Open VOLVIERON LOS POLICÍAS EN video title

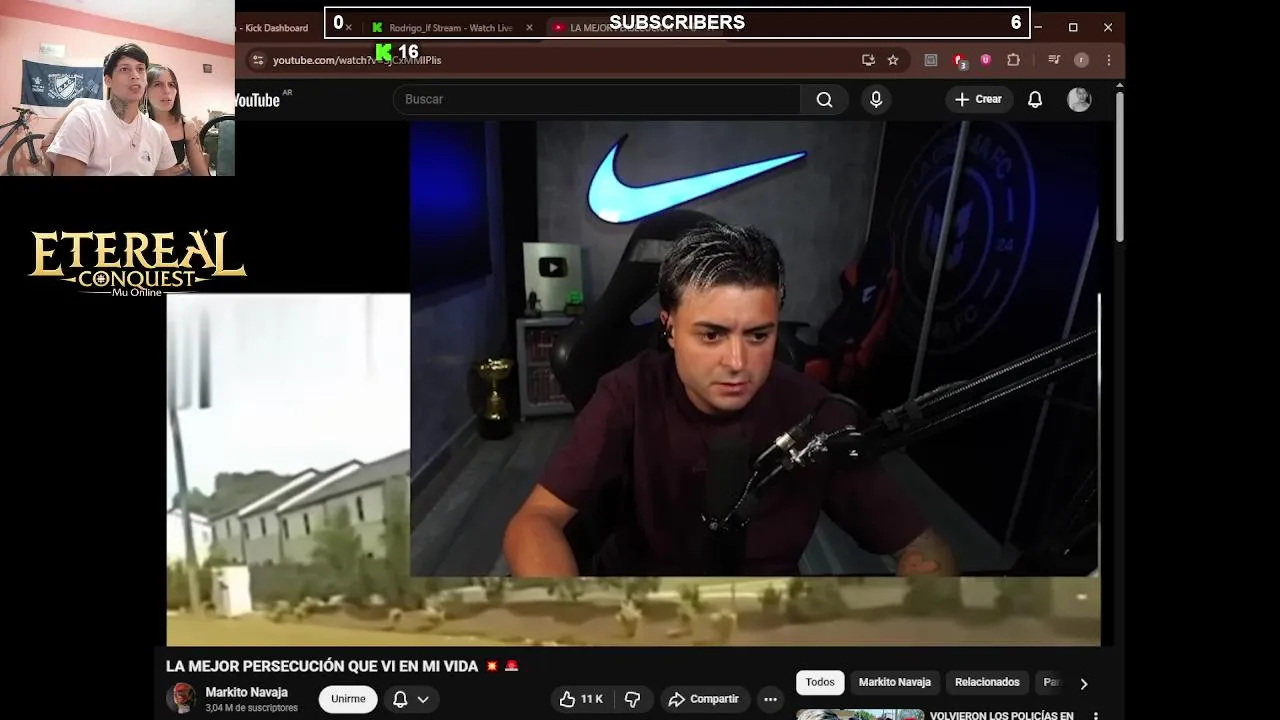click(1001, 715)
